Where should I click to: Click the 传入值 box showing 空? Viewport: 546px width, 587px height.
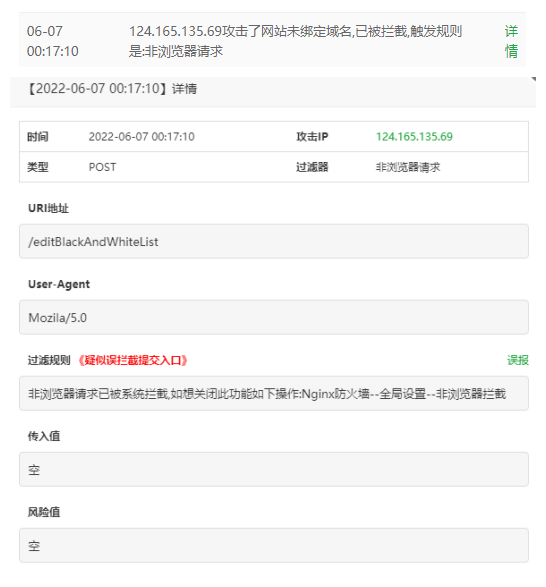coord(274,469)
